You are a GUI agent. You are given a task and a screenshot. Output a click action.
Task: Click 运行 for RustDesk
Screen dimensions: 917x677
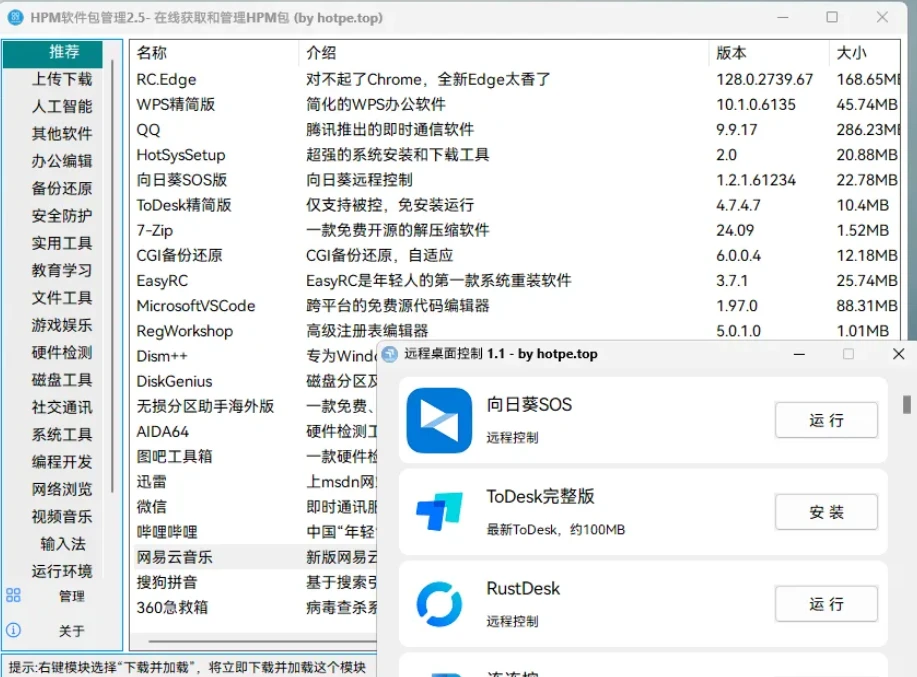point(826,604)
